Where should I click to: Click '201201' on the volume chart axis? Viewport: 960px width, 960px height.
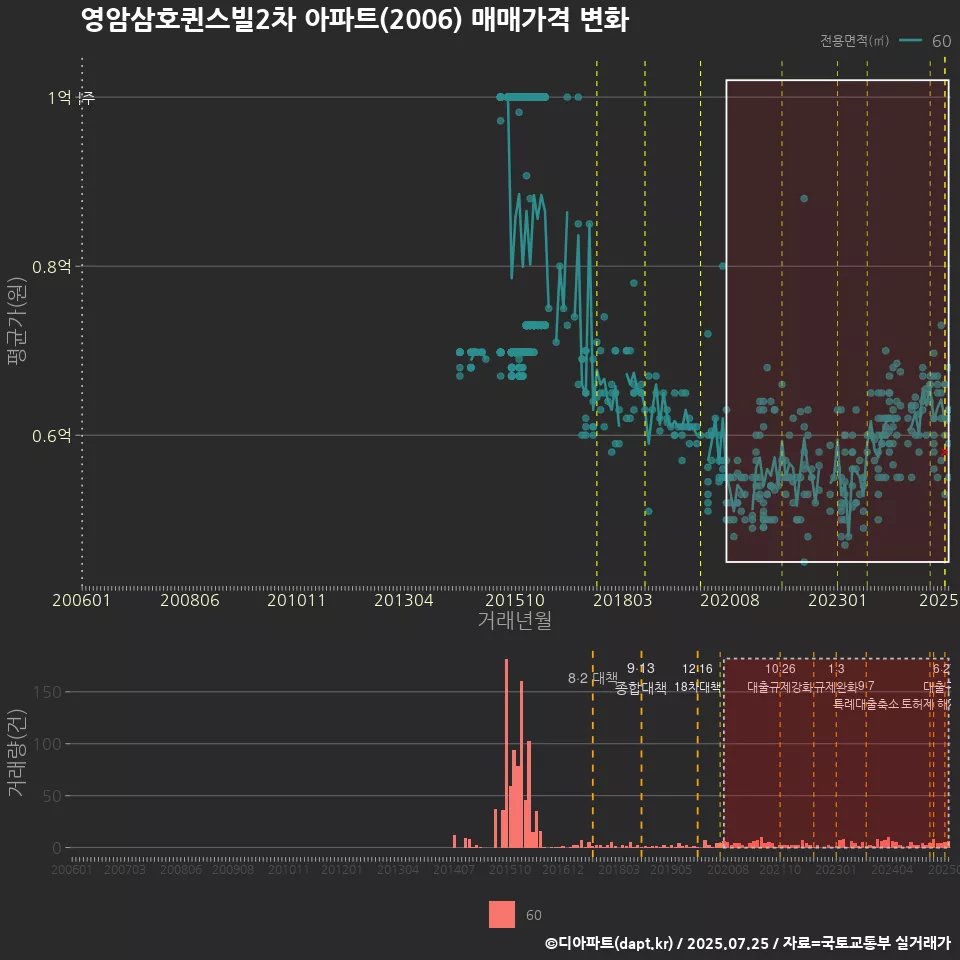coord(342,869)
